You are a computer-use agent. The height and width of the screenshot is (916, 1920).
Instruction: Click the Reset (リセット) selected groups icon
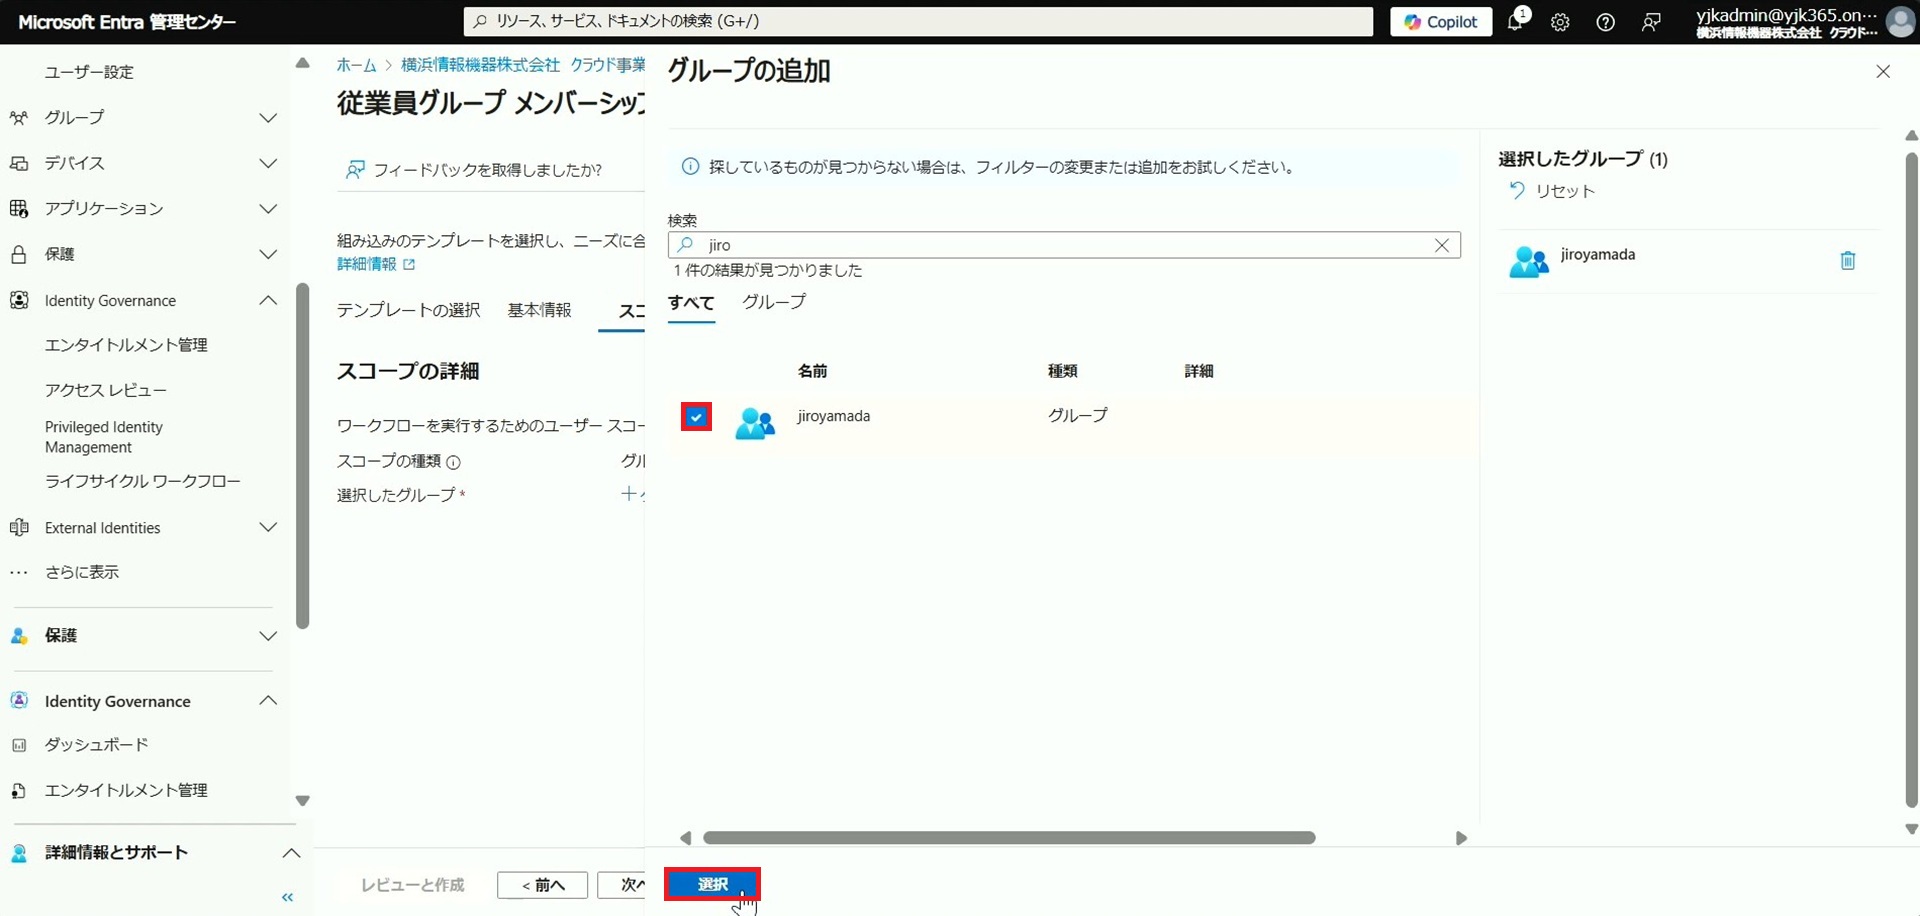tap(1517, 191)
